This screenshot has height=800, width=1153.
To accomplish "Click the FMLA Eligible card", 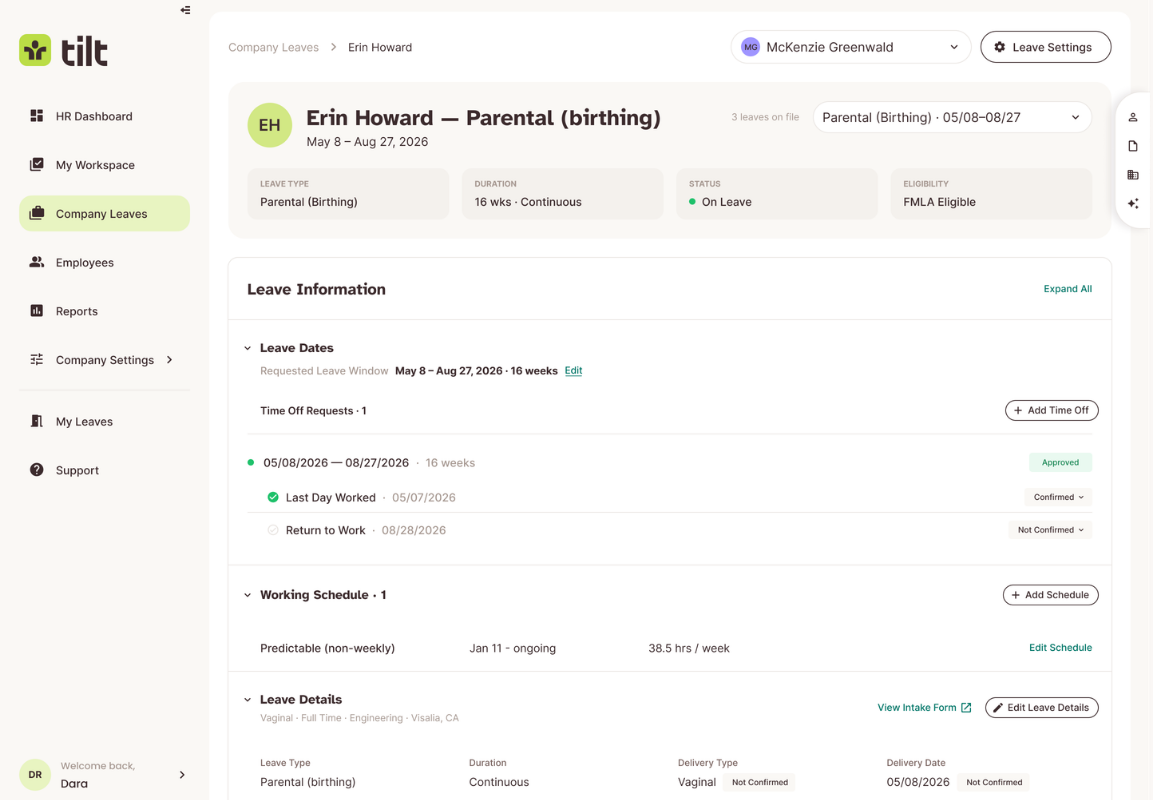I will pos(991,193).
